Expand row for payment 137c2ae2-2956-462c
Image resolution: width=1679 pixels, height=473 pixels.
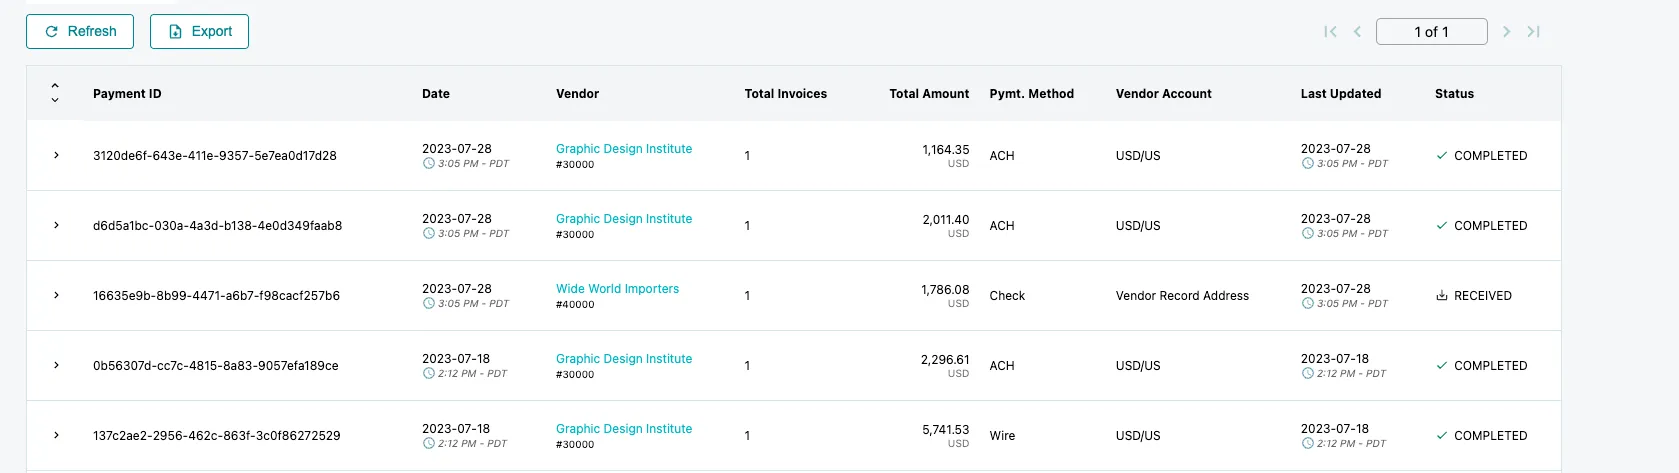(x=56, y=435)
